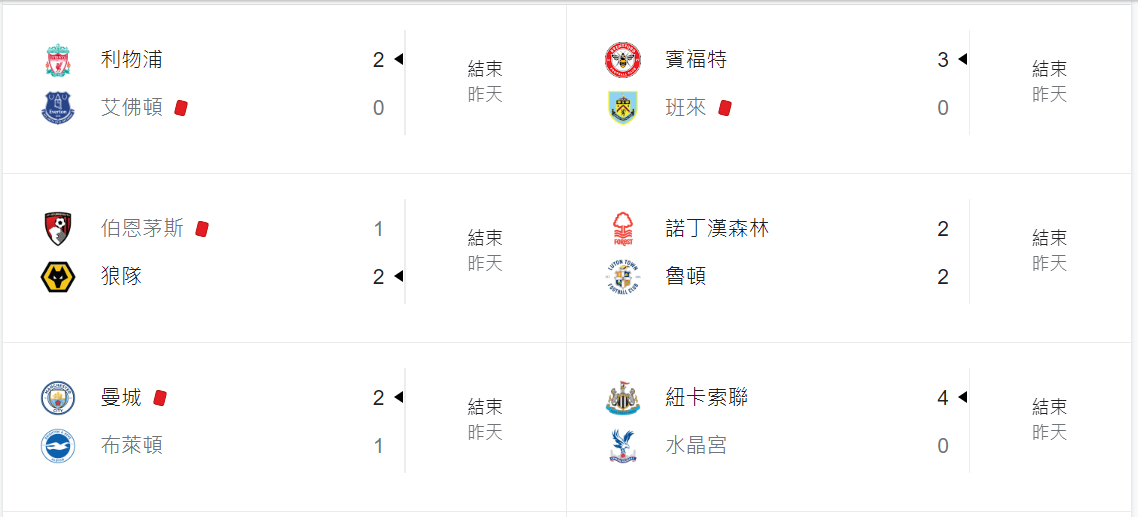1138x517 pixels.
Task: Click the Crystal Palace eagle crest
Action: pyautogui.click(x=623, y=446)
